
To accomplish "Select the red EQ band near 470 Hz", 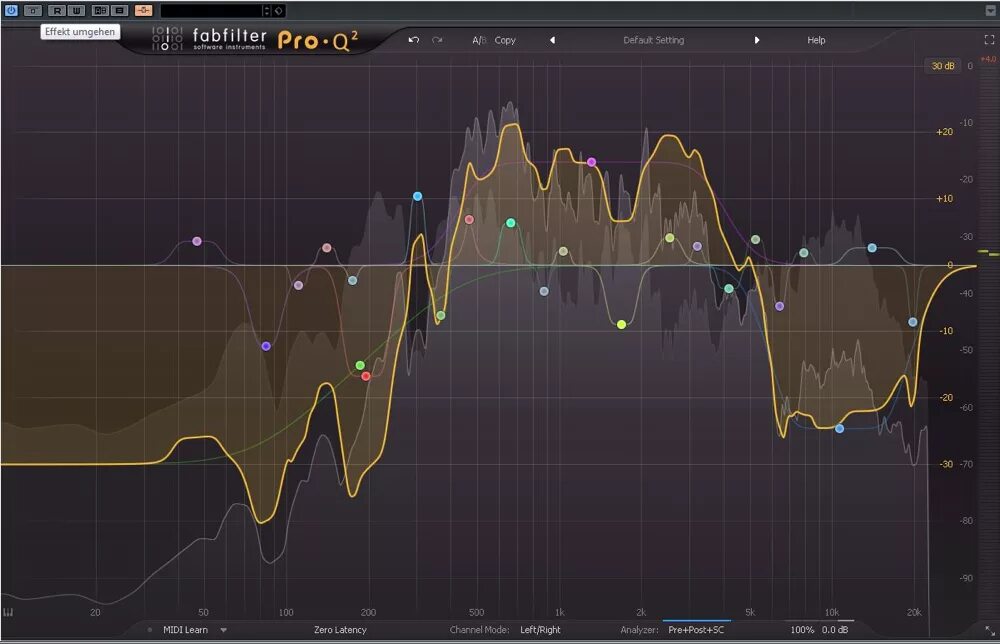I will (469, 219).
